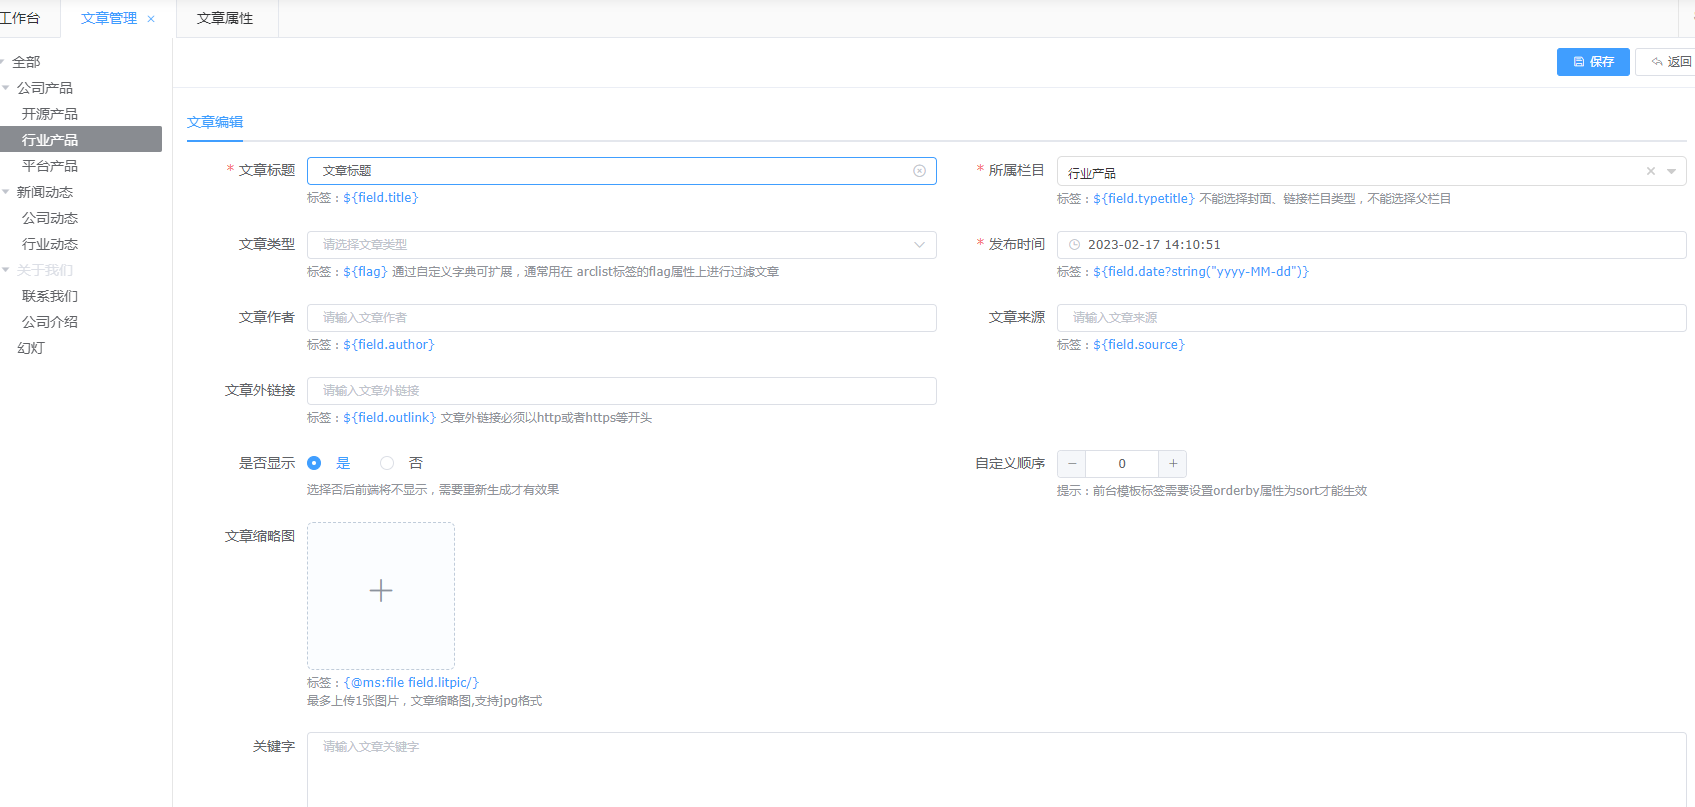Expand the 所属栏目 dropdown arrow

tap(1671, 171)
